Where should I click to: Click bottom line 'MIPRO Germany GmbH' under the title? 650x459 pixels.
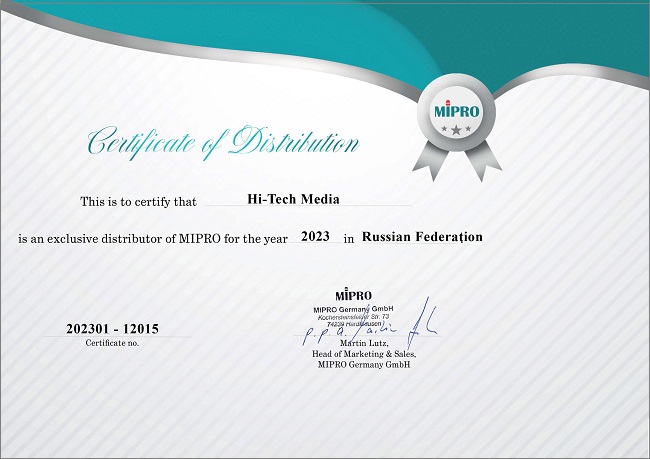pos(364,364)
